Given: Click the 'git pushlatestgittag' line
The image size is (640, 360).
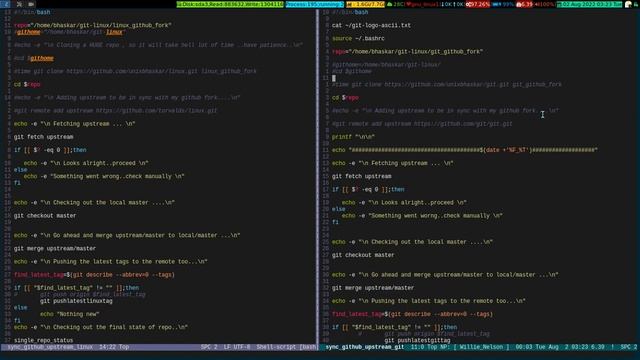Looking at the screenshot, I should (x=417, y=340).
